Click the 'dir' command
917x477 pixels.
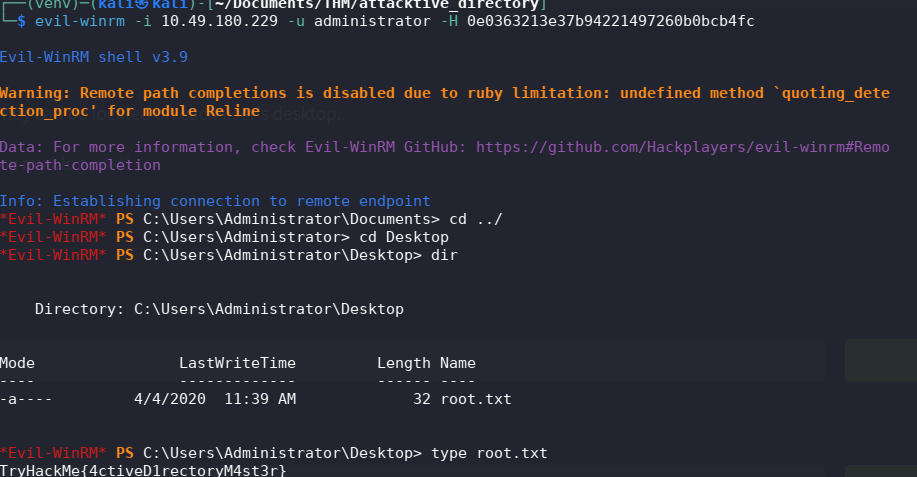[444, 255]
